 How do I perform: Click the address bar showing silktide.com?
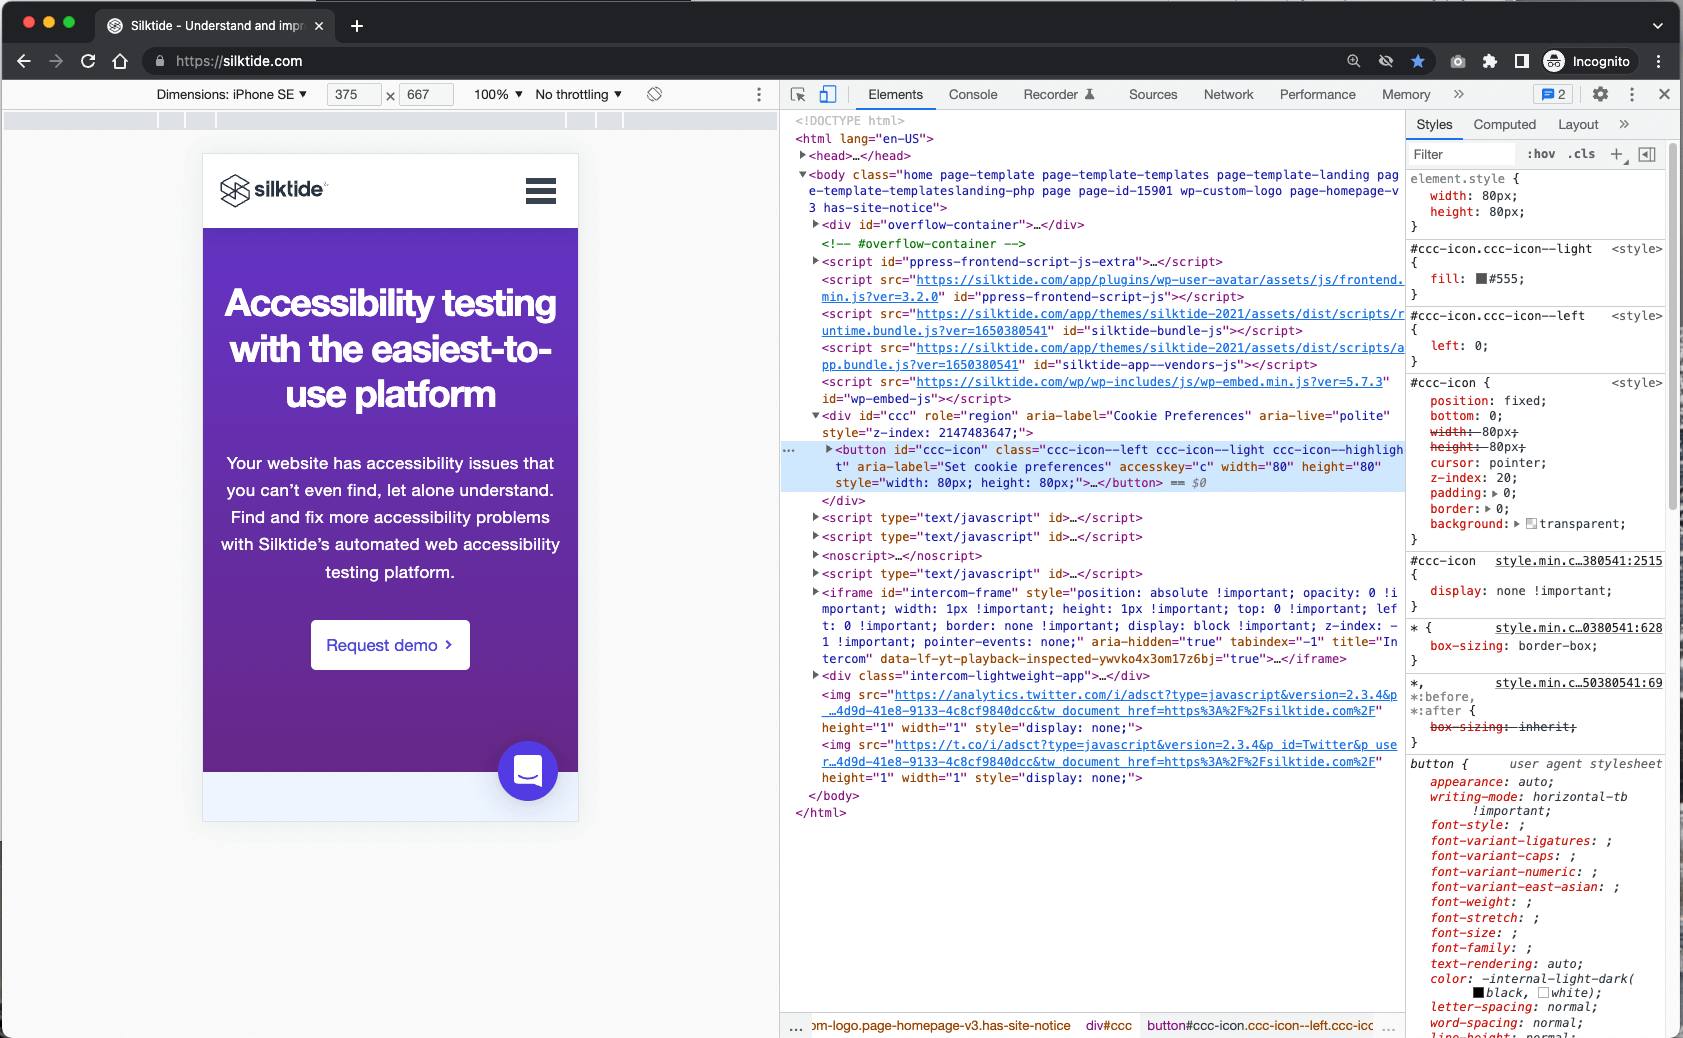740,61
